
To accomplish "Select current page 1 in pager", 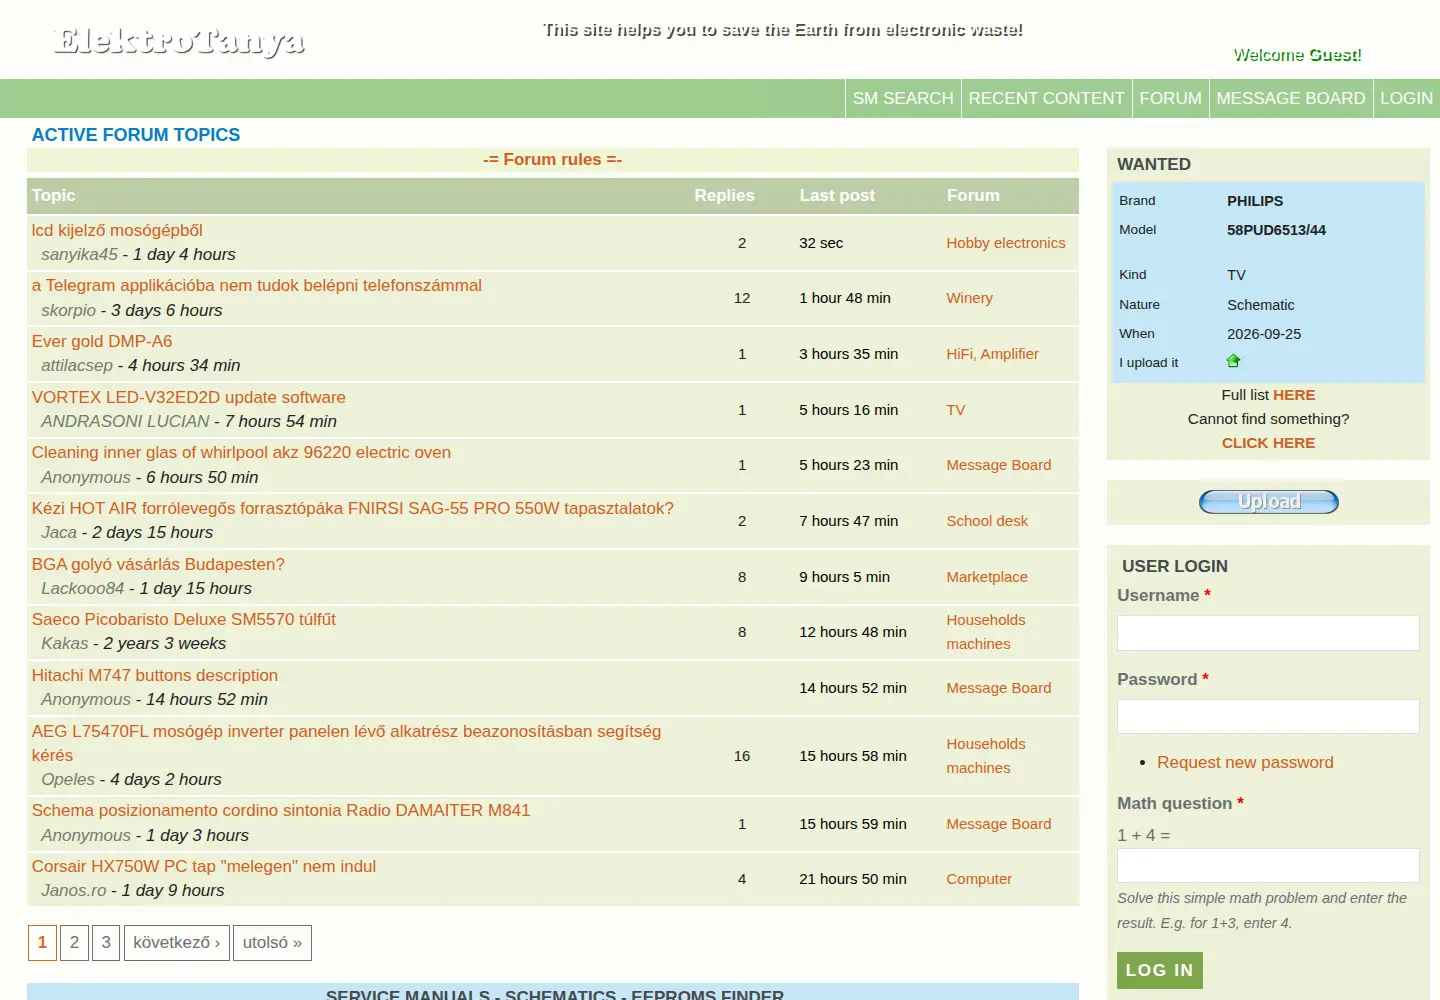I will [42, 943].
